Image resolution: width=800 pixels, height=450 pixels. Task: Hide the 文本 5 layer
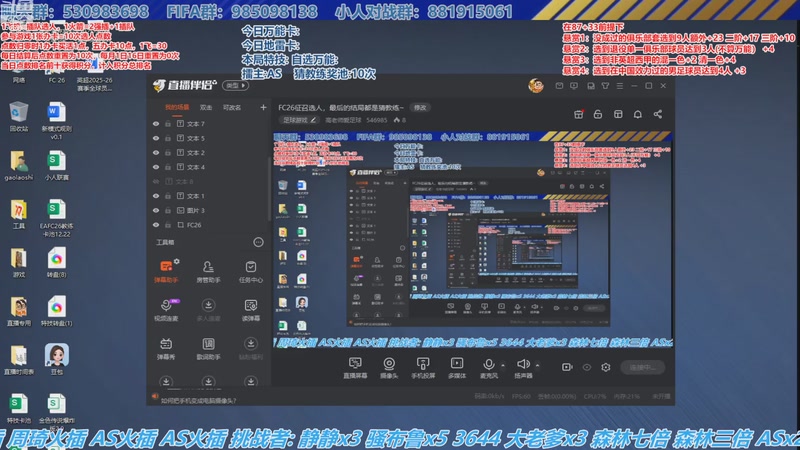click(x=156, y=138)
